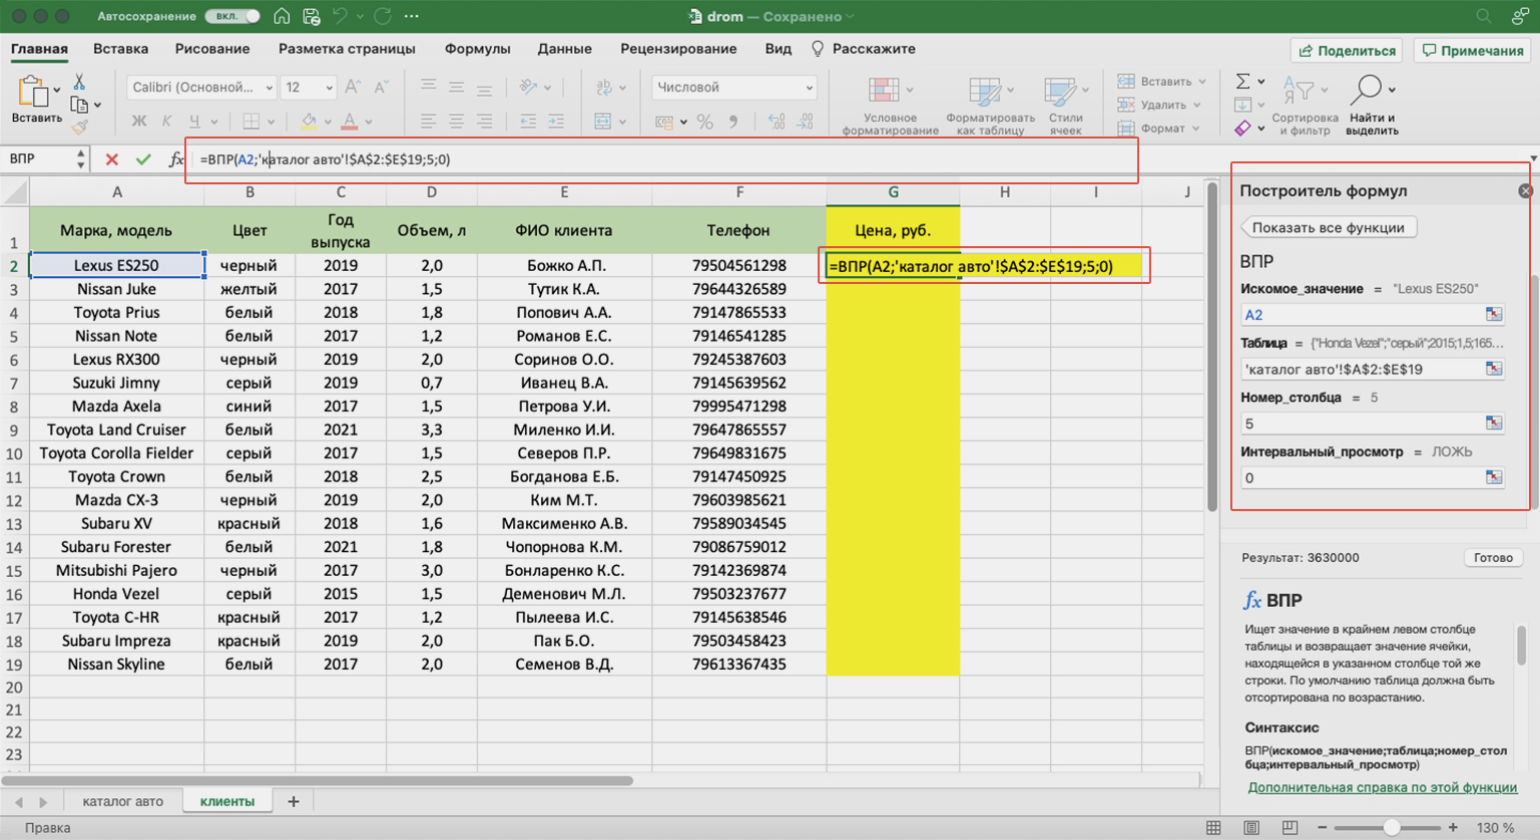
Task: Click the Paste clipboard icon
Action: pyautogui.click(x=34, y=93)
